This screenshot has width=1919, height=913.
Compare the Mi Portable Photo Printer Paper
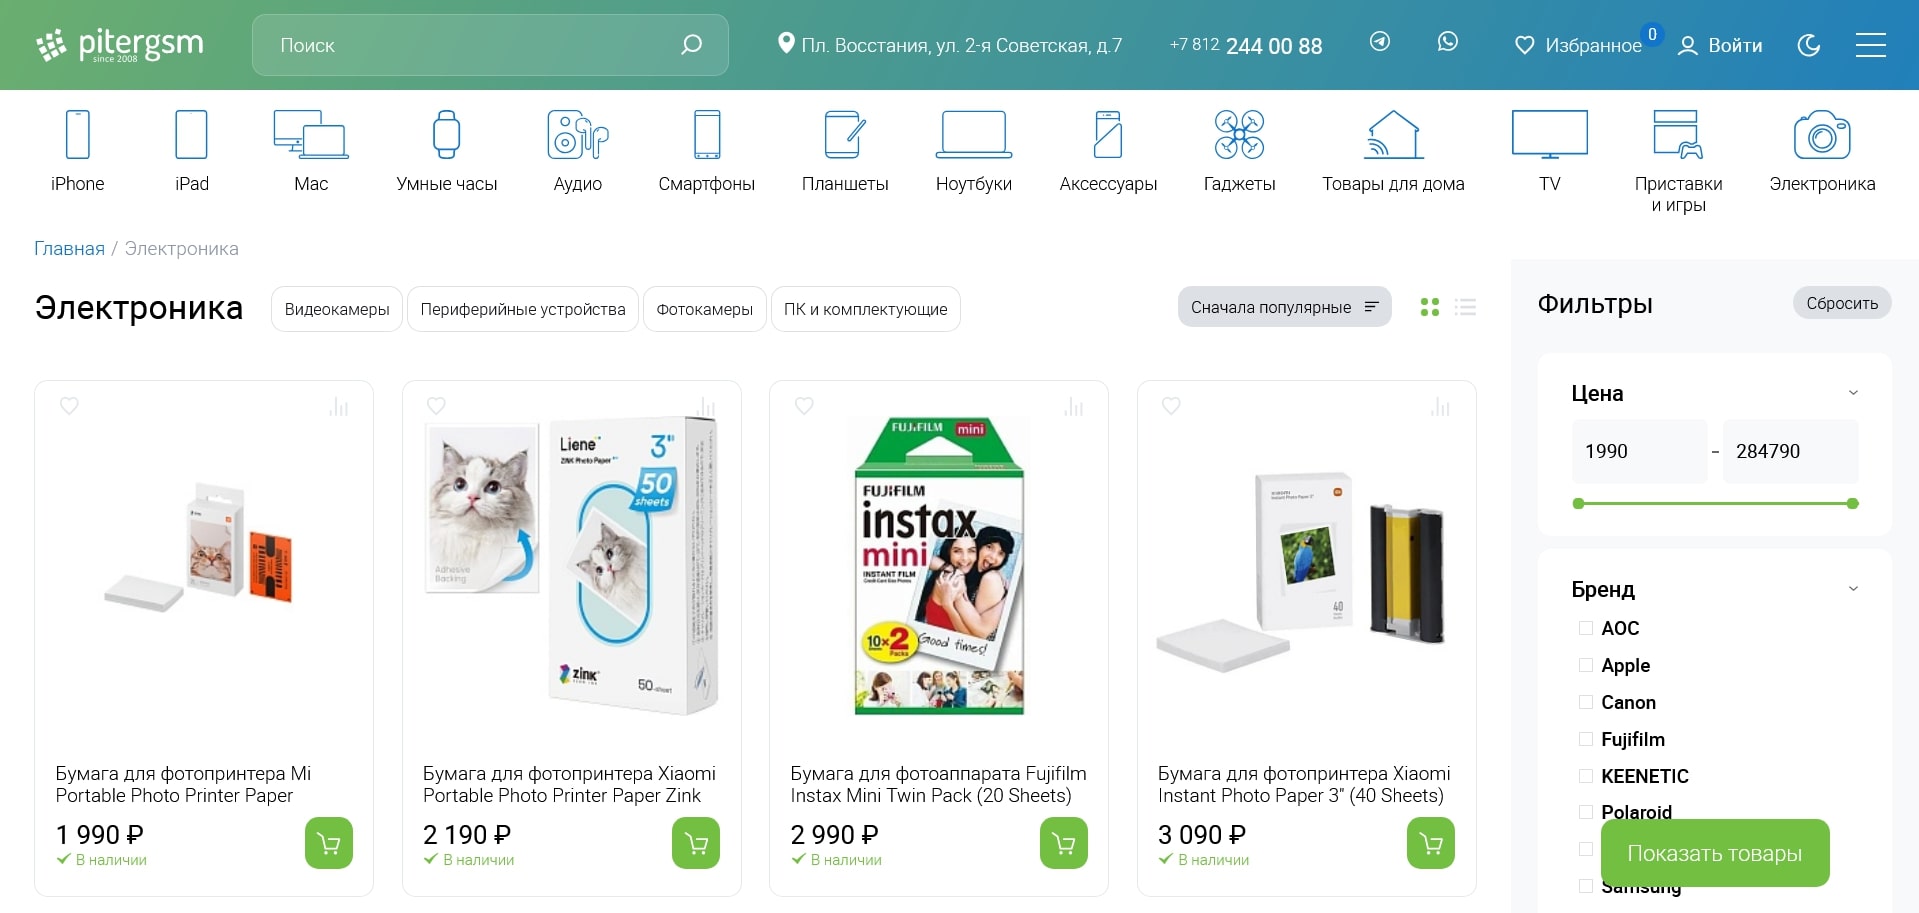pos(339,407)
